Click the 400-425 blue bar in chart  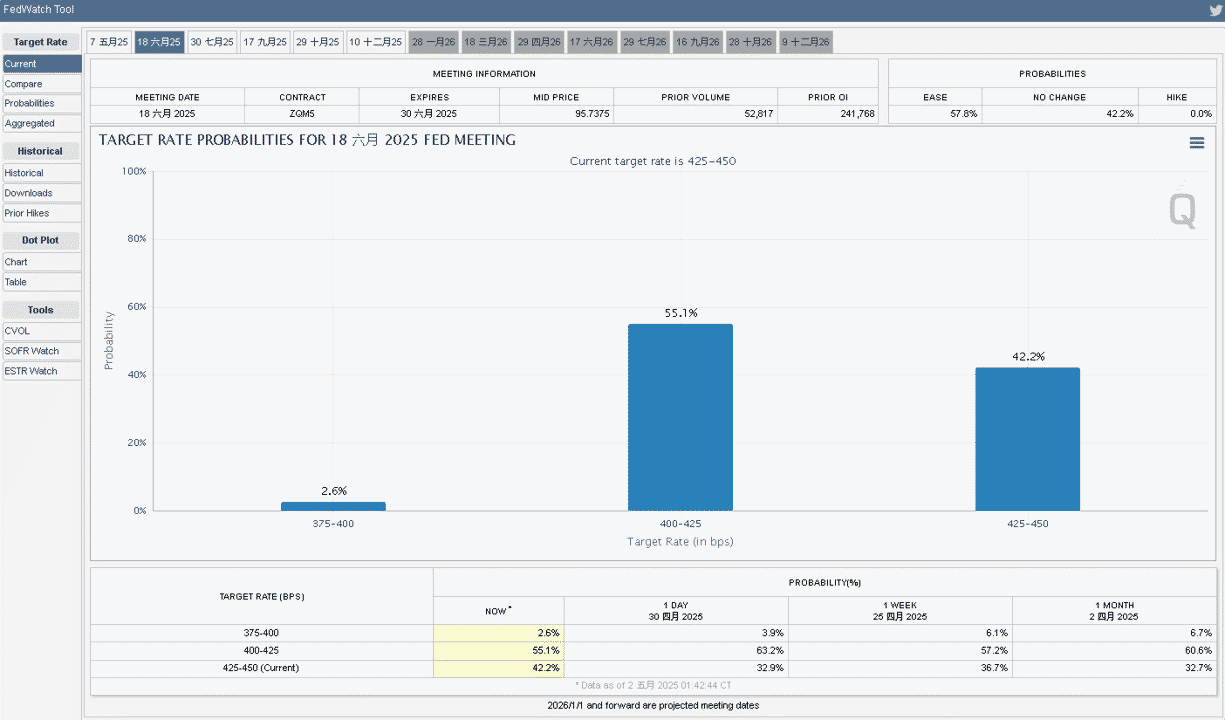pos(680,417)
